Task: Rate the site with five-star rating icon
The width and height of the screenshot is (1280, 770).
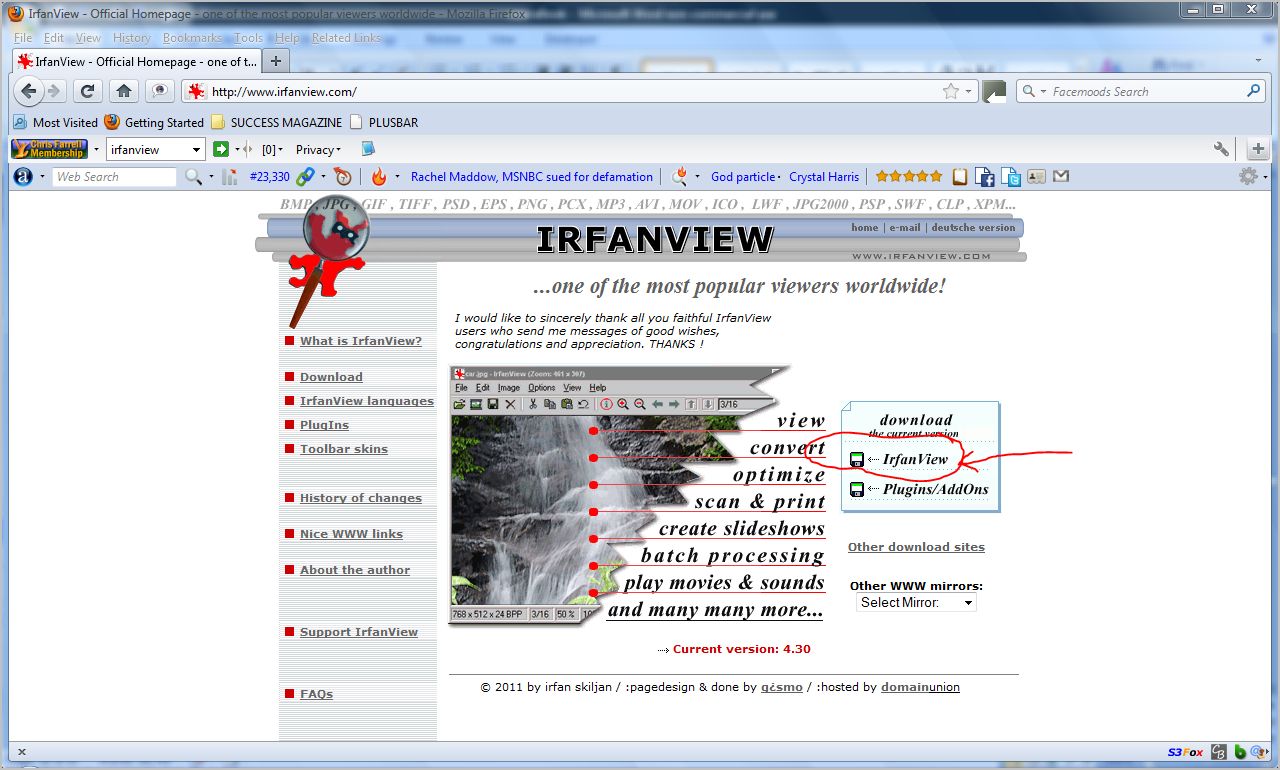Action: (908, 177)
